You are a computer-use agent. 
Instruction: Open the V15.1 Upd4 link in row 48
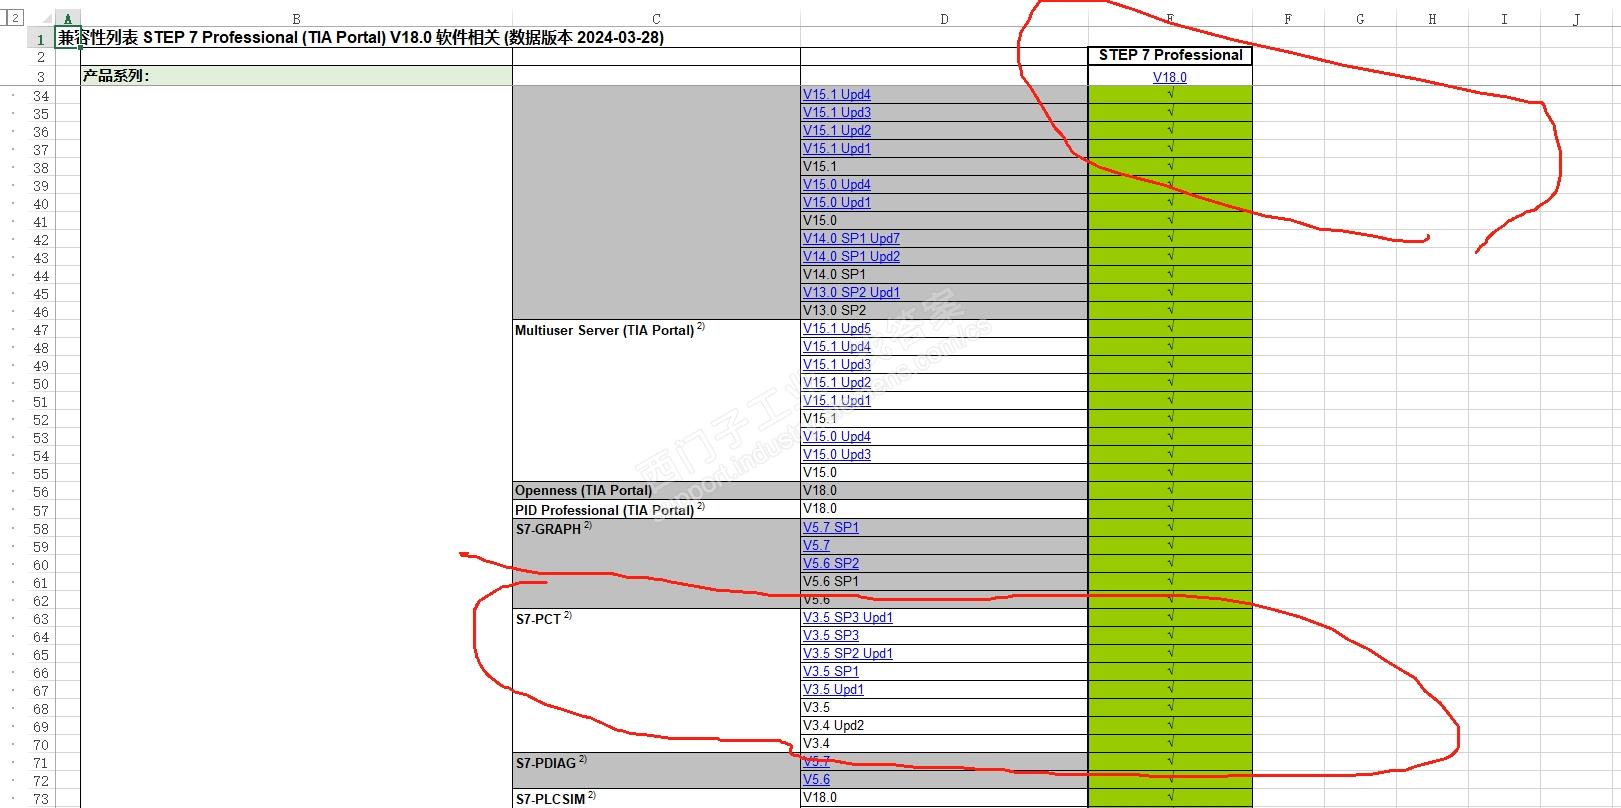[836, 347]
